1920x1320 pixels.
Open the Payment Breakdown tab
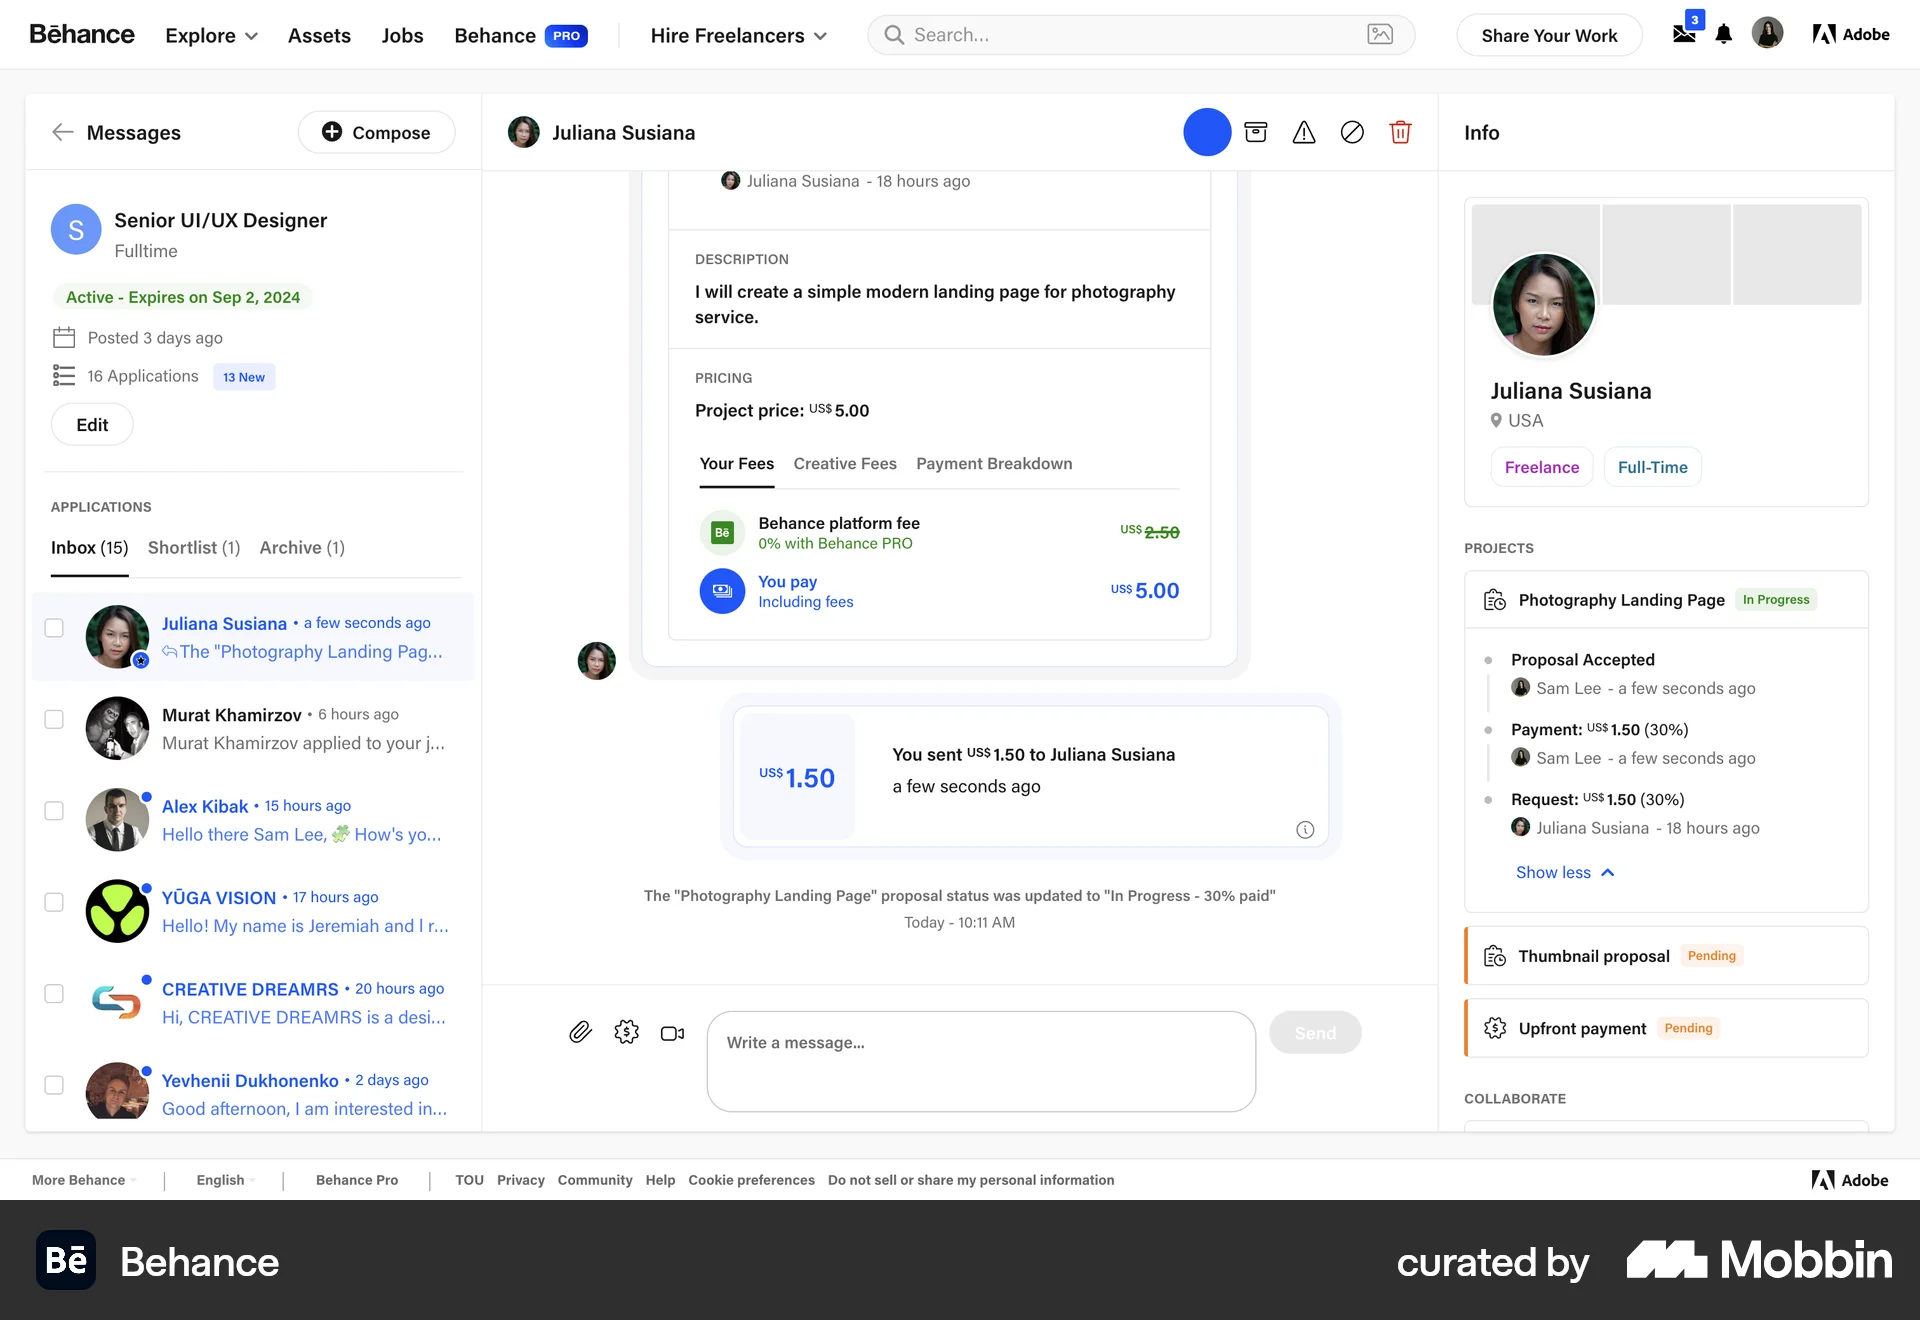[x=993, y=463]
